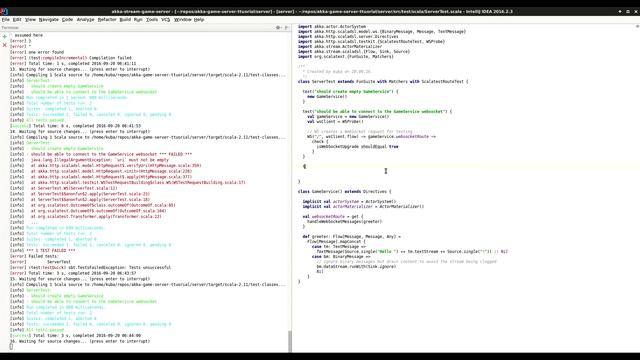640x360 pixels.
Task: Click the '[error] Failed tests:' line
Action: tap(34, 256)
